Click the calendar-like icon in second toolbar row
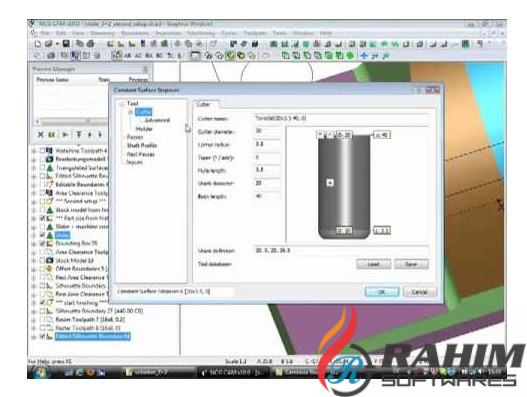Viewport: 527px width, 397px height. point(195,55)
